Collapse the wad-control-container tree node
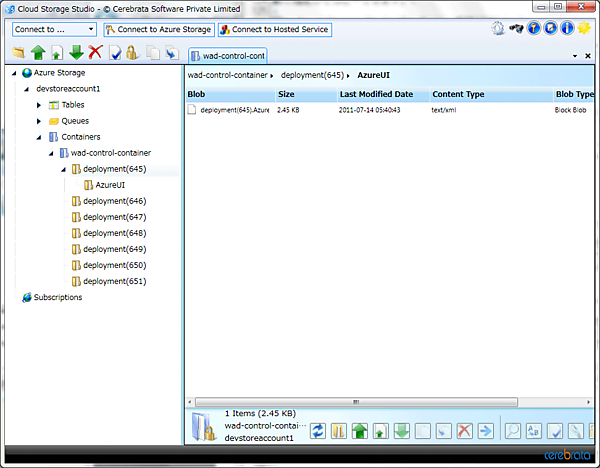This screenshot has width=600, height=468. coord(49,153)
